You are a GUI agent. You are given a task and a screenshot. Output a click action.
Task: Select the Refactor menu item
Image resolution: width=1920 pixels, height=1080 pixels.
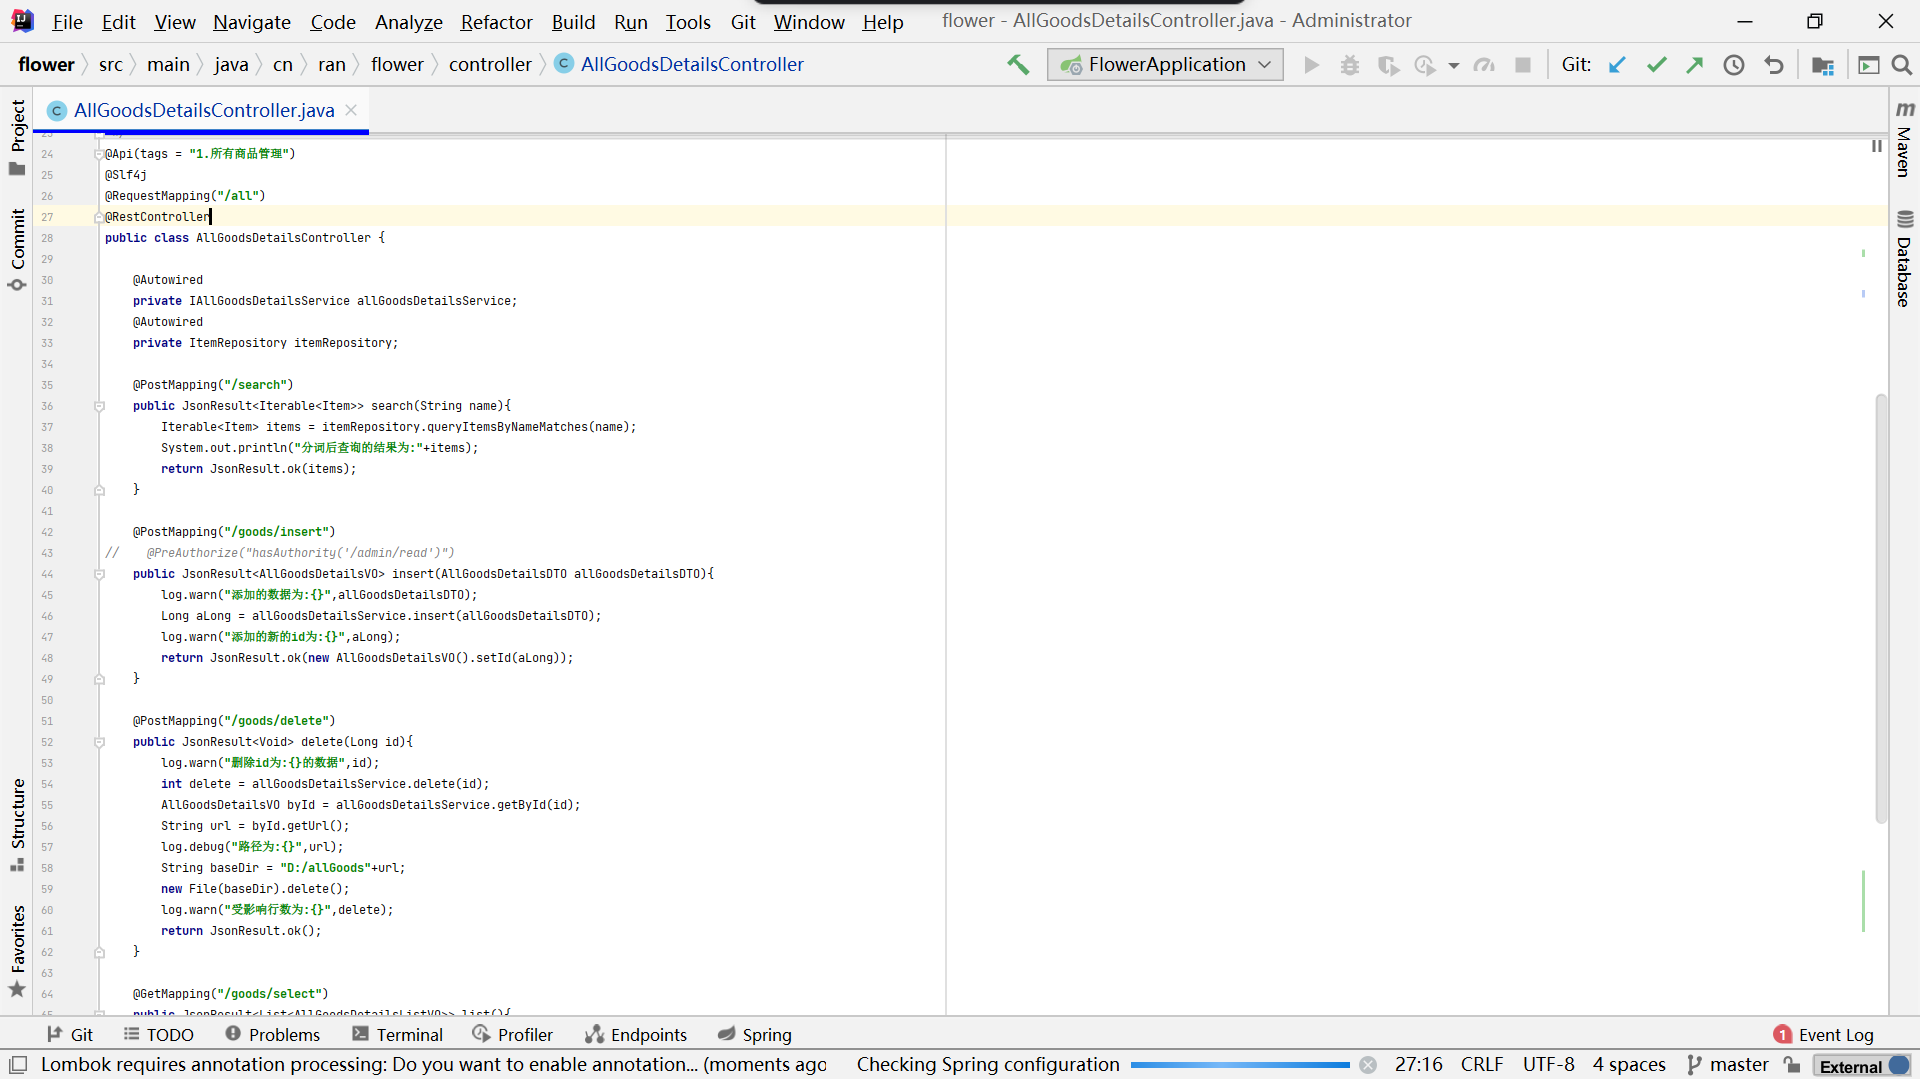point(496,22)
